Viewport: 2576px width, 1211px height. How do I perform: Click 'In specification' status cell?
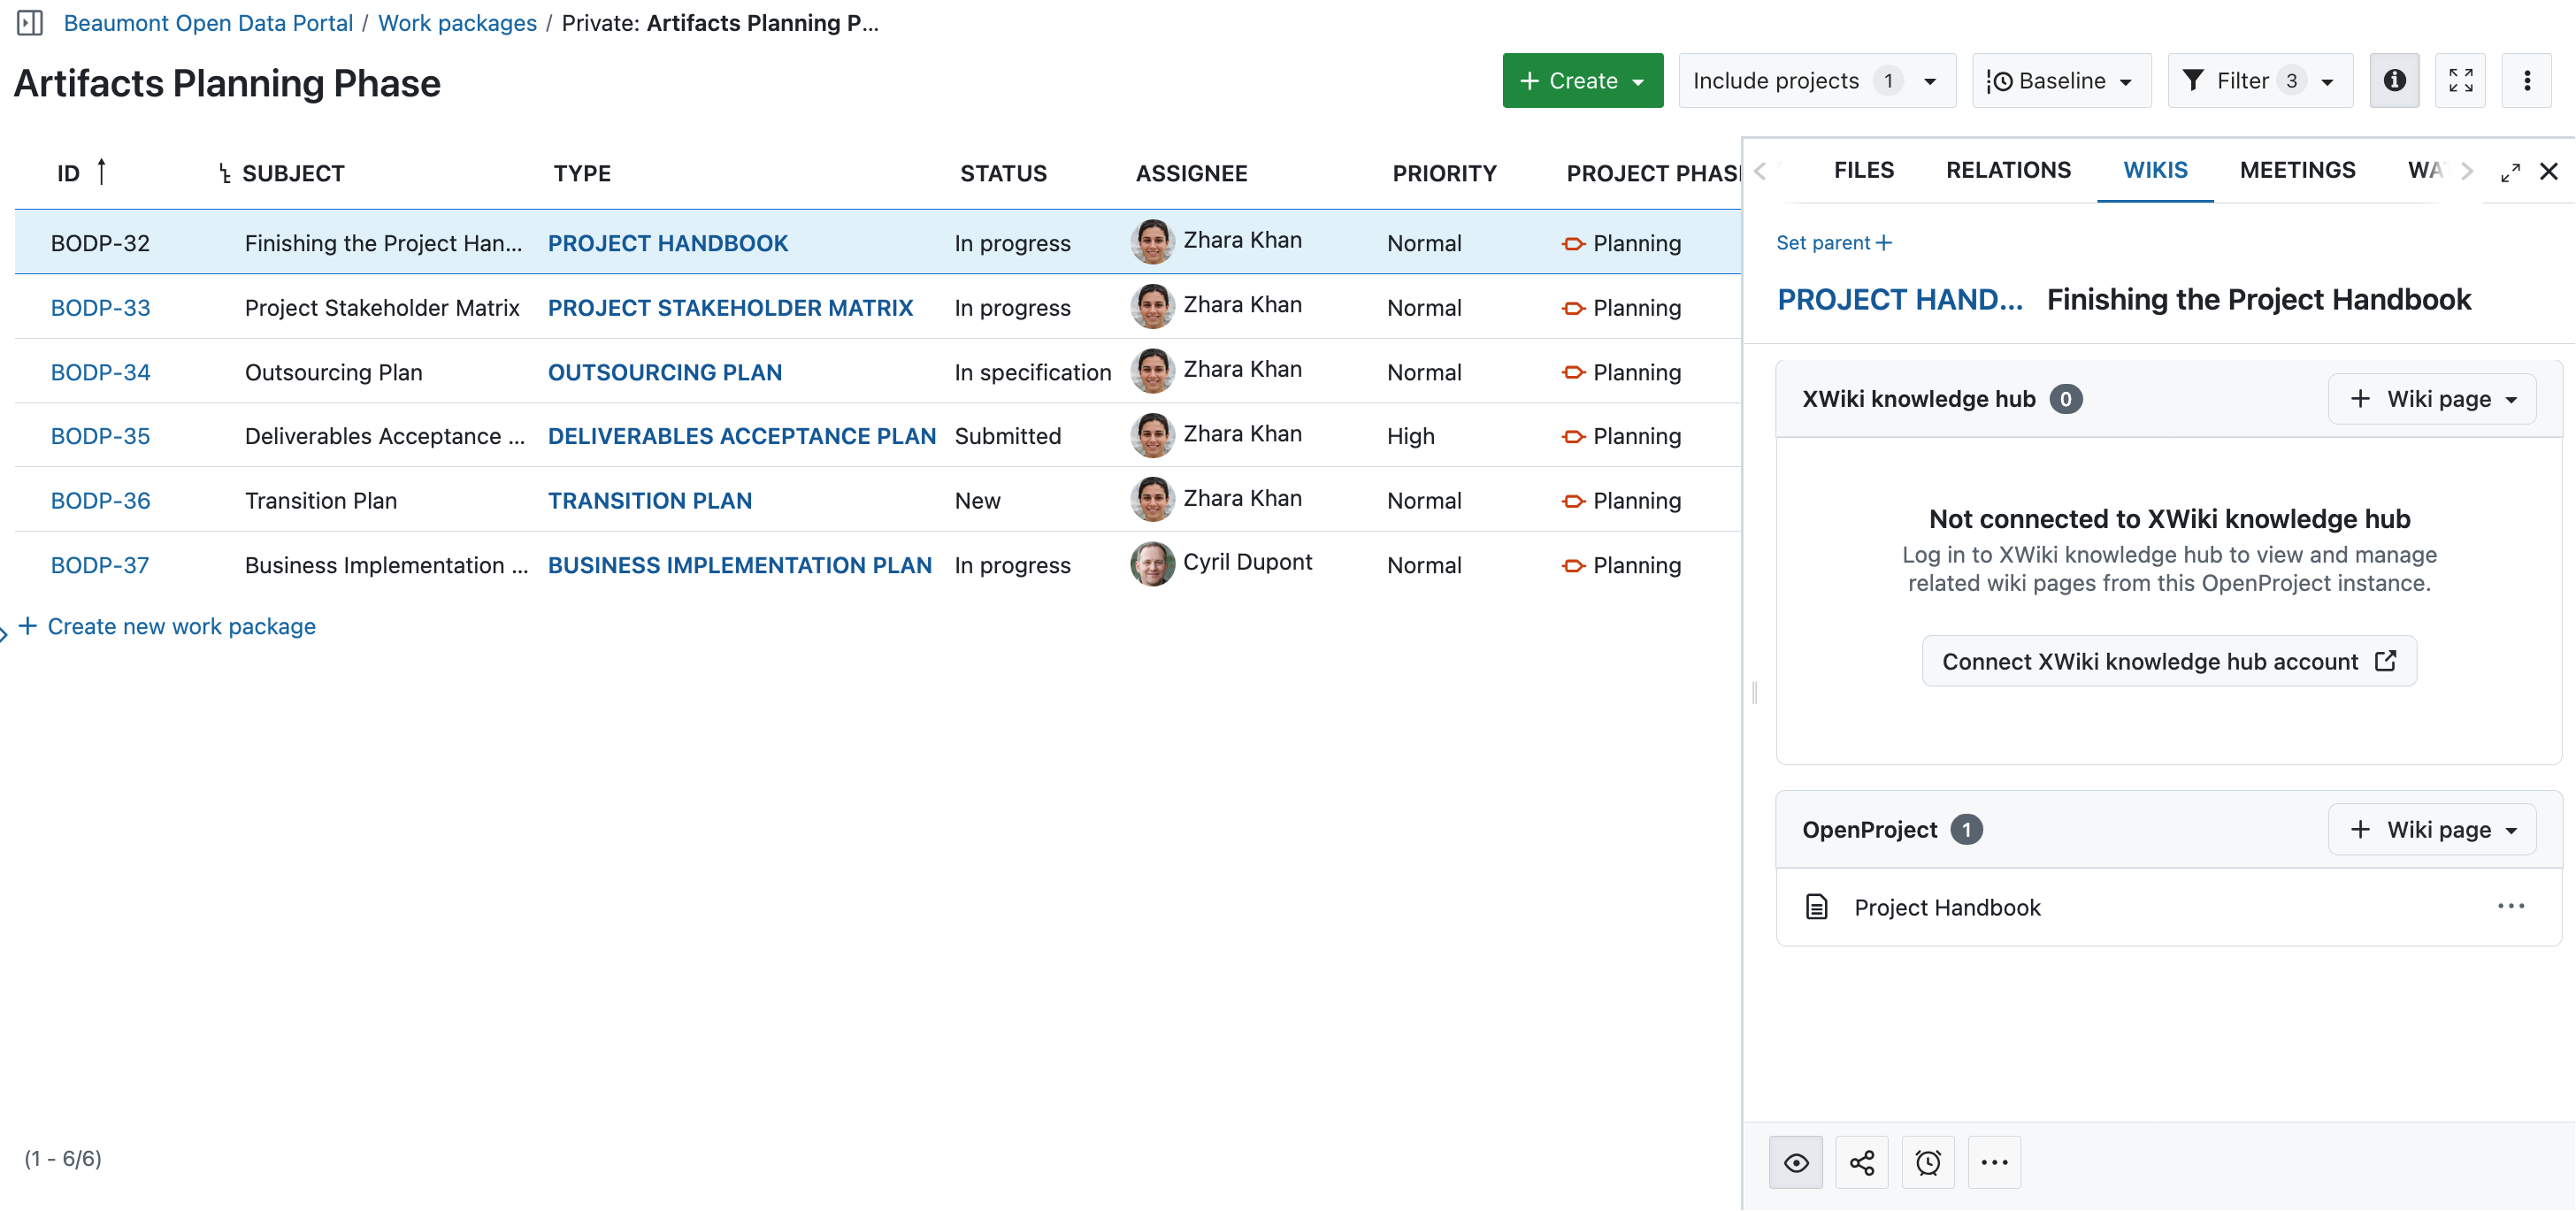[x=1032, y=372]
